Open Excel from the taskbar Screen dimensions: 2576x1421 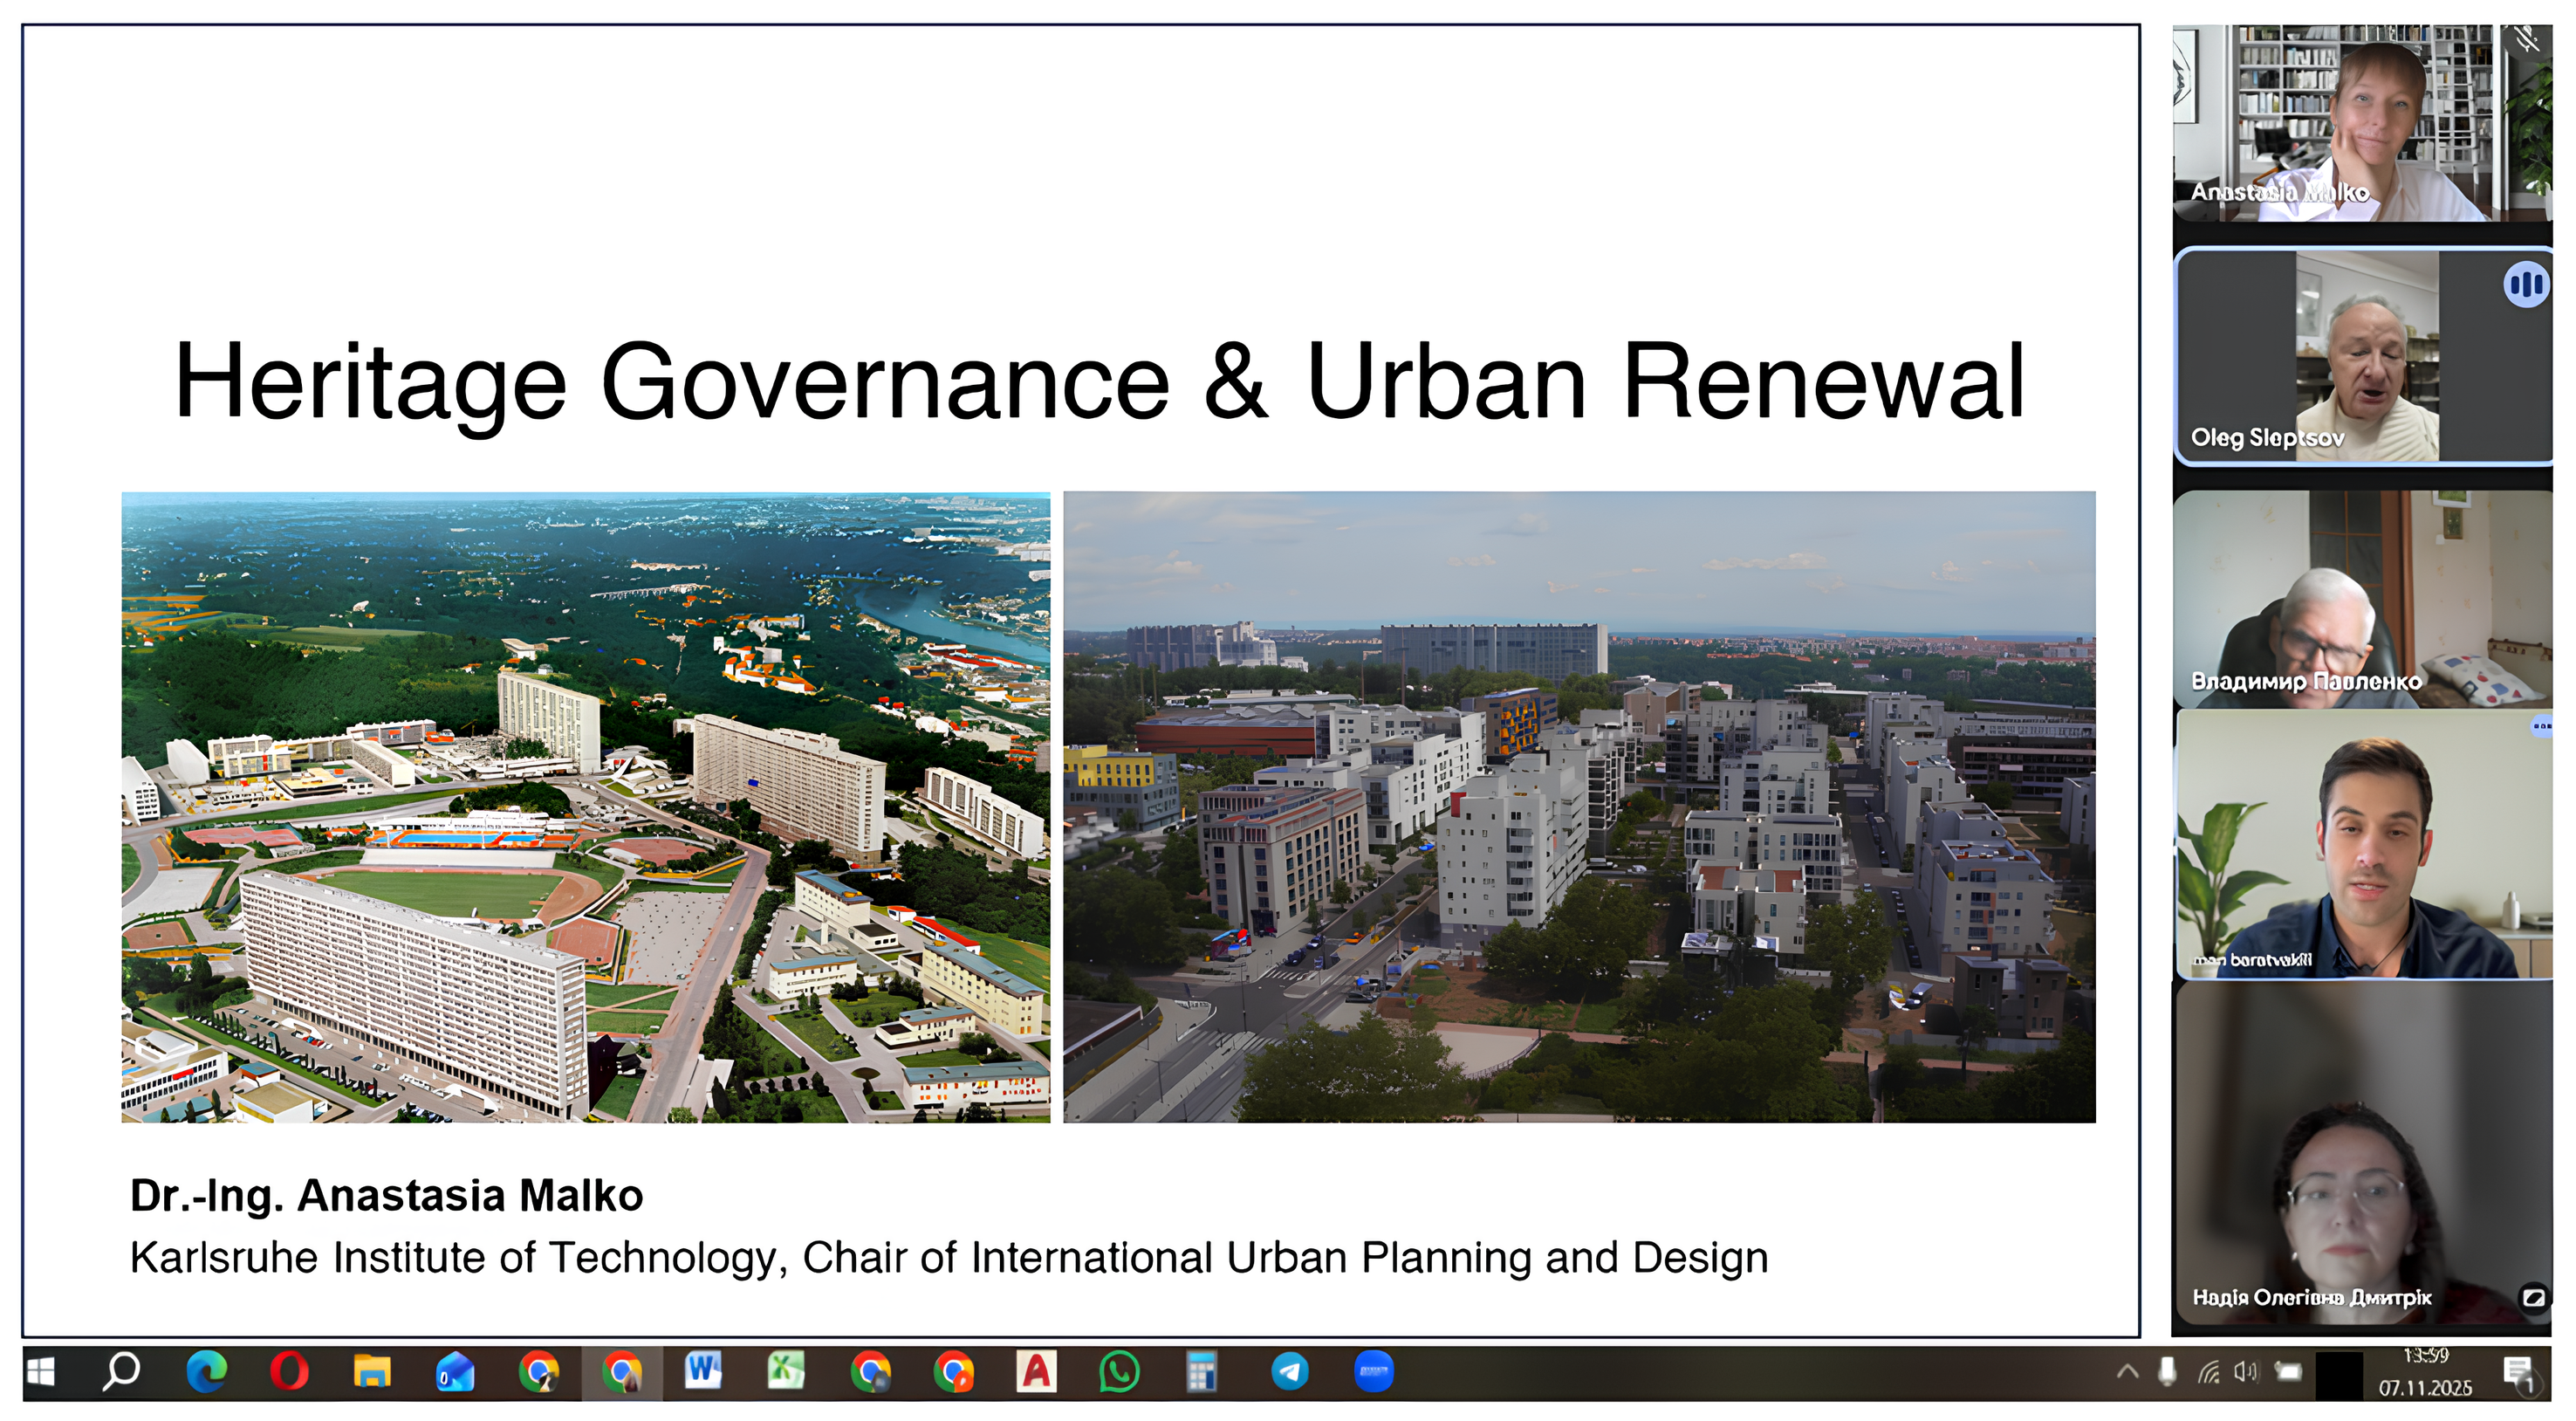click(786, 1371)
